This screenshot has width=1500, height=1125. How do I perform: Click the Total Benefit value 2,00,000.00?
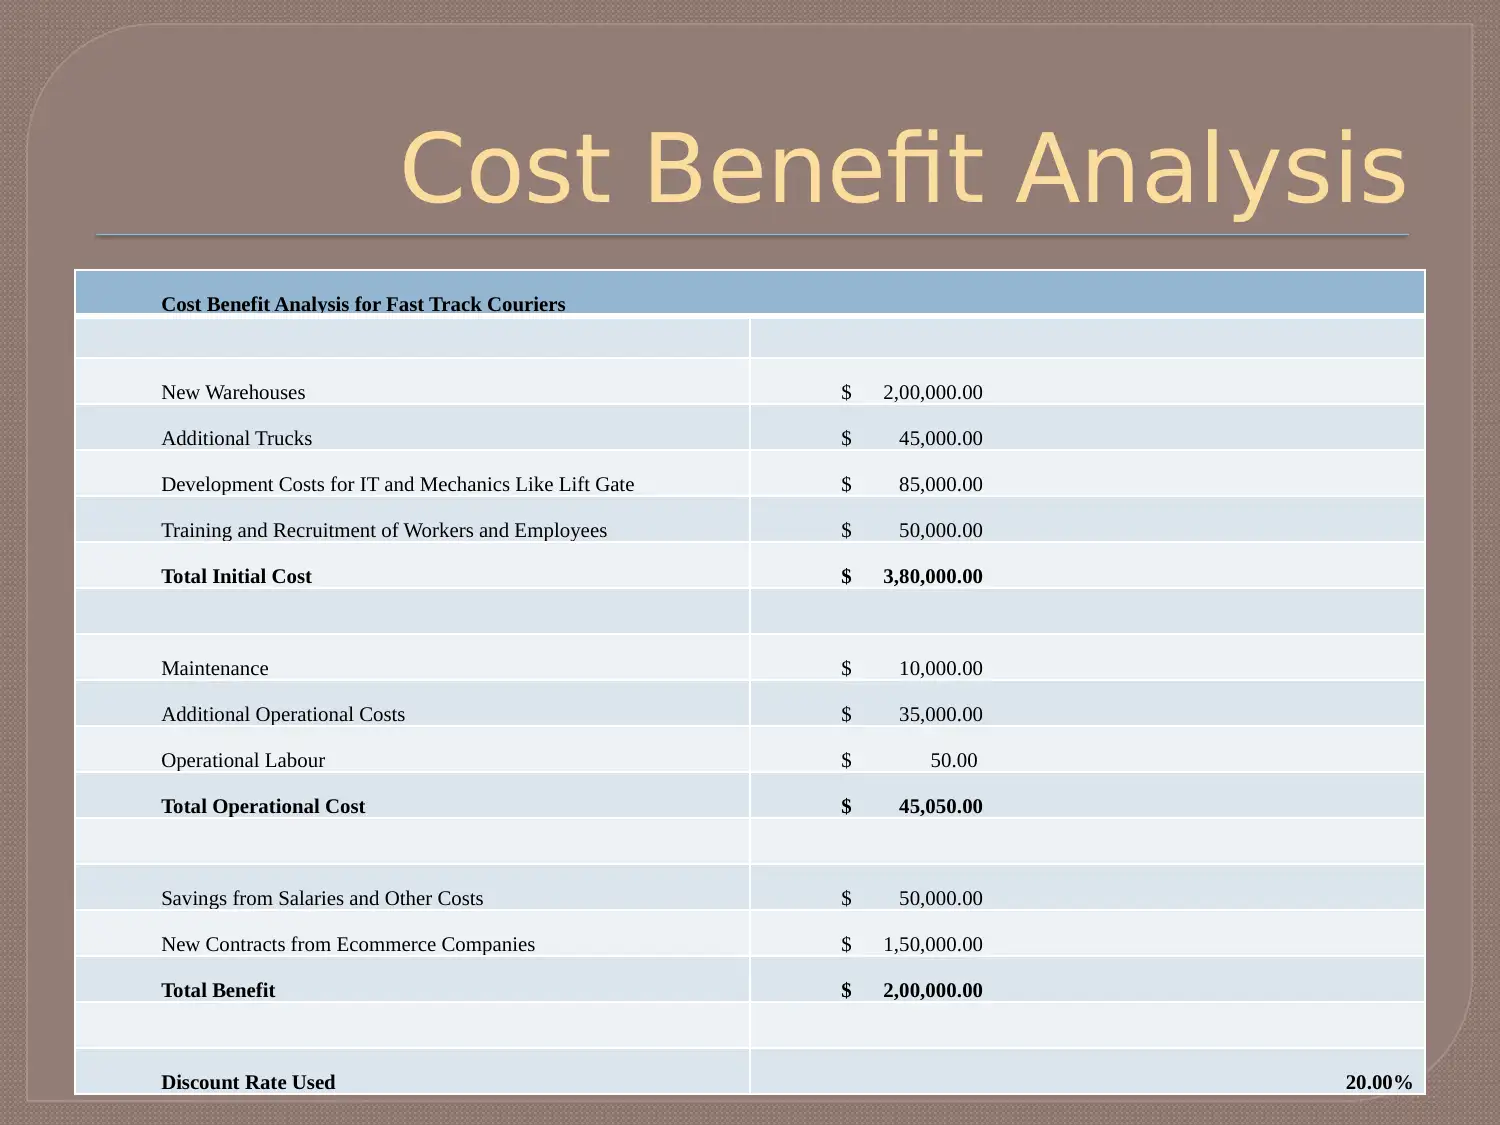point(933,990)
